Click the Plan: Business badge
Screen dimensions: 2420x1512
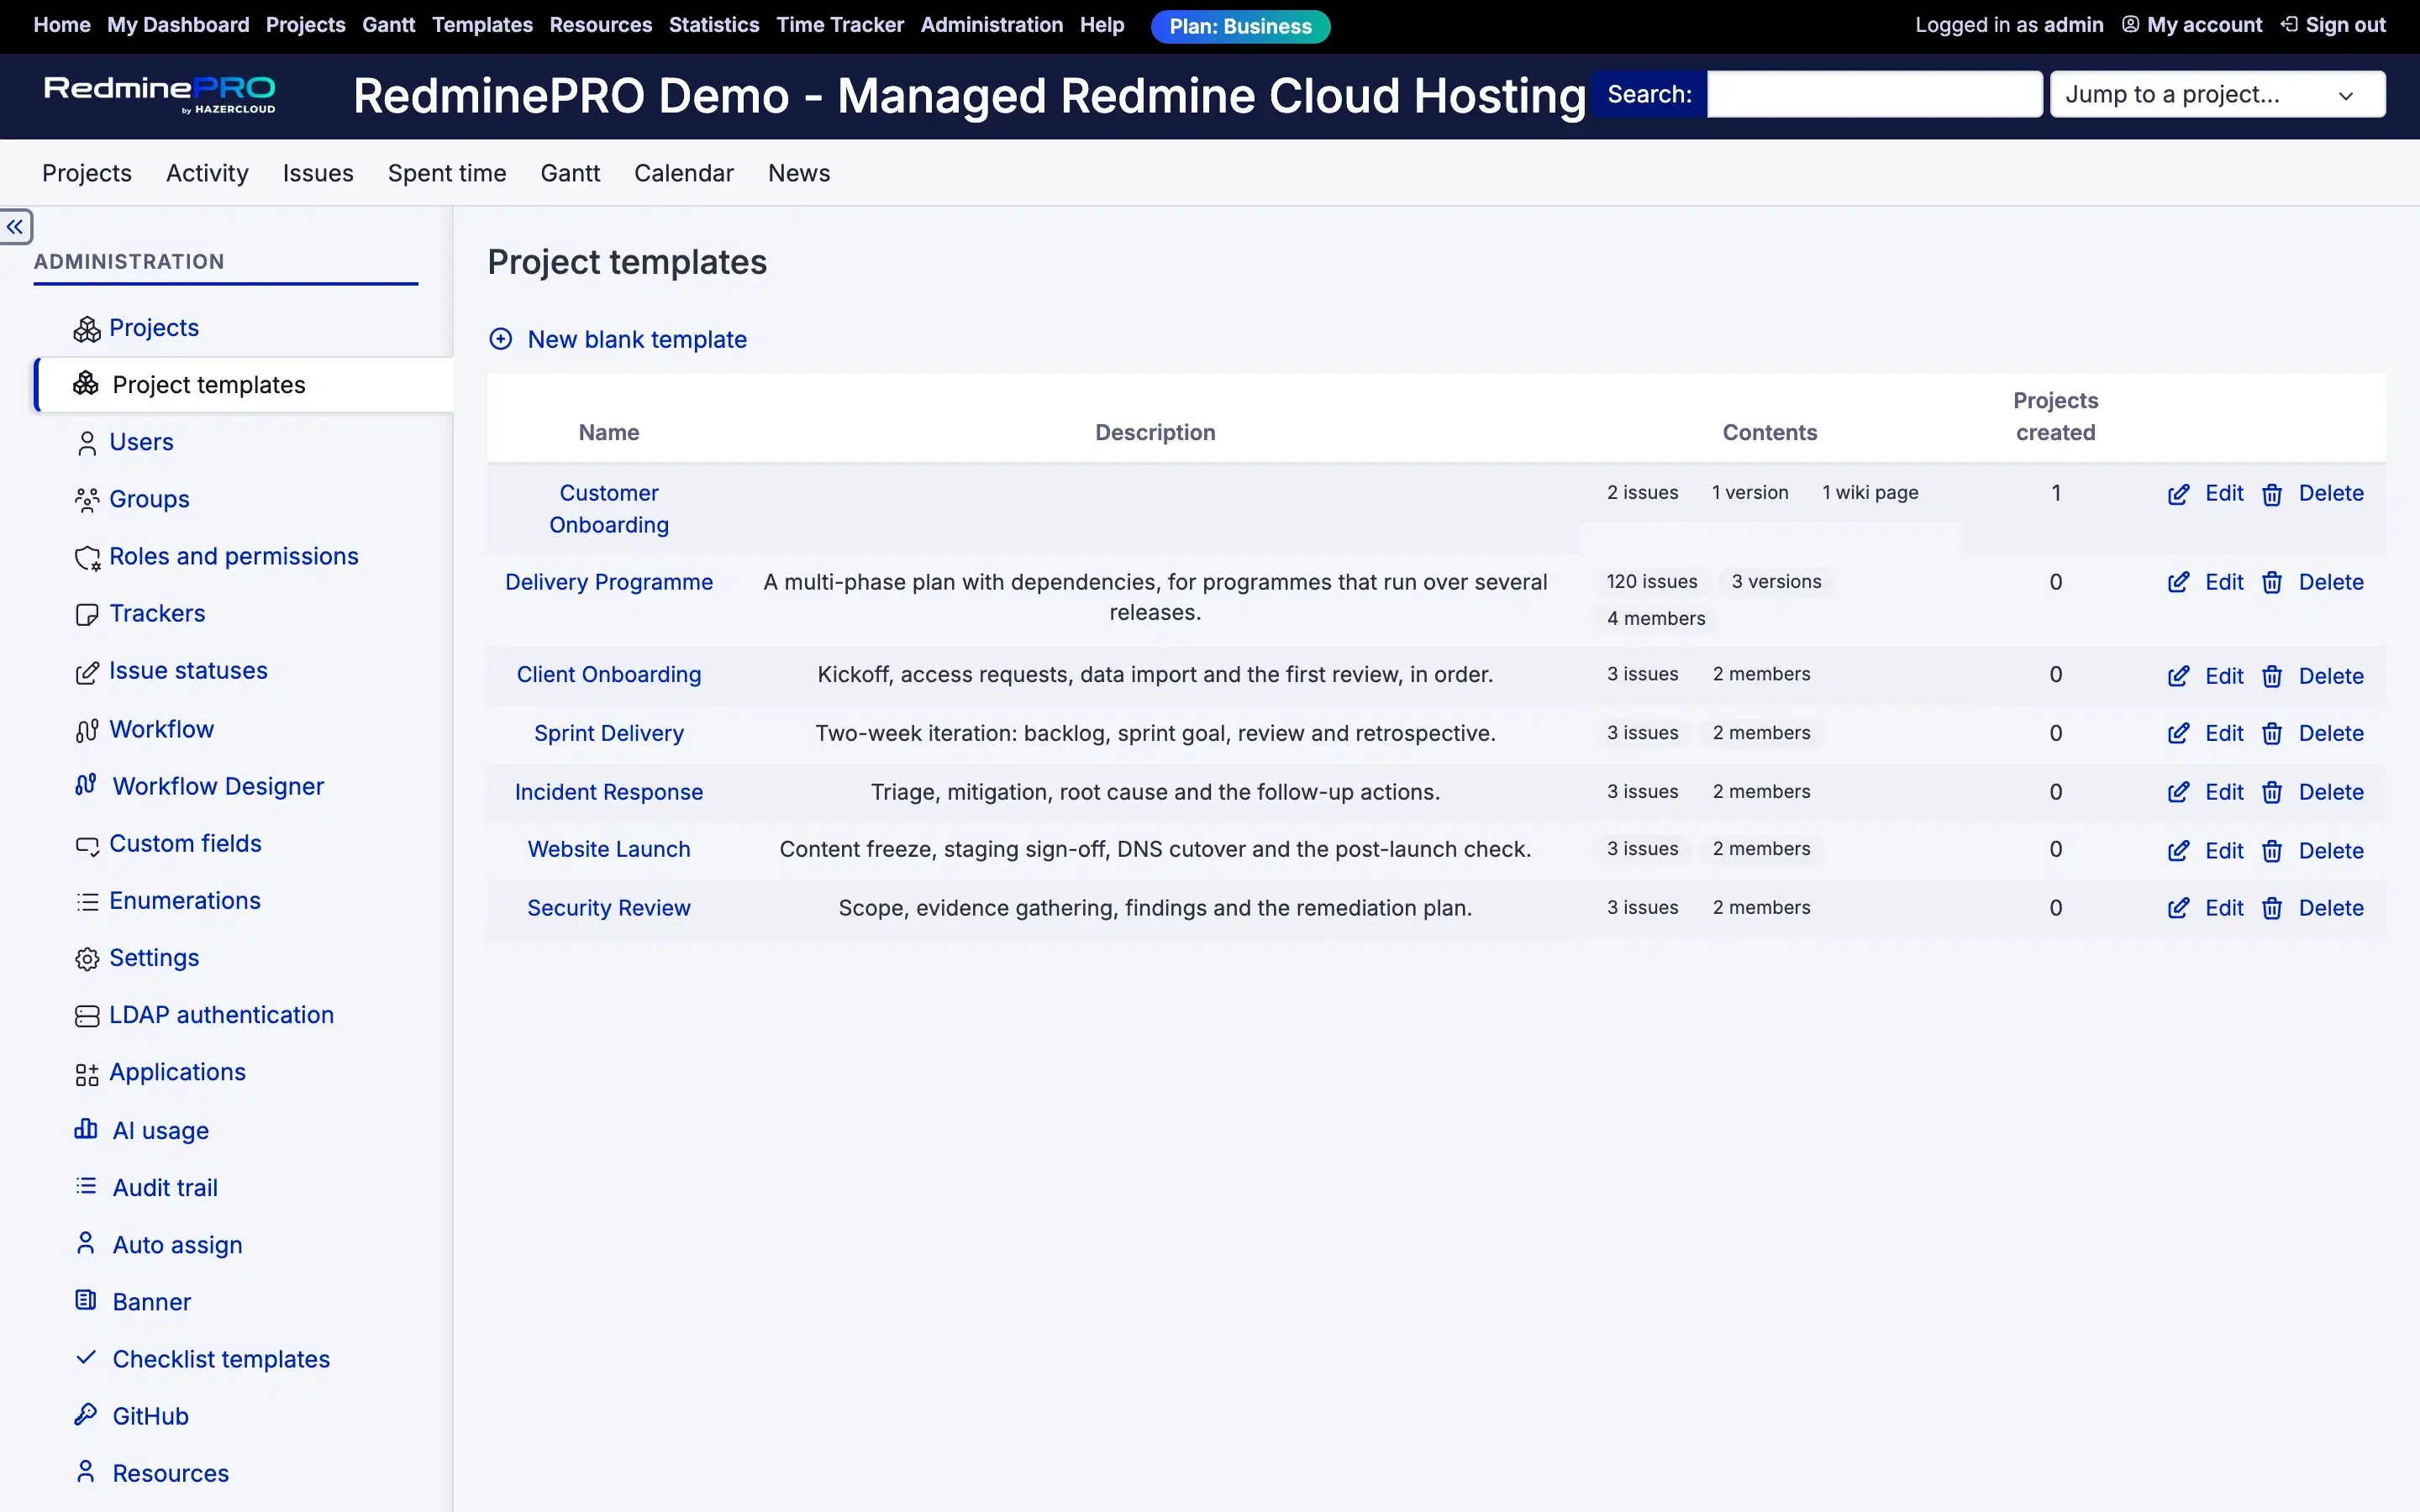1240,26
